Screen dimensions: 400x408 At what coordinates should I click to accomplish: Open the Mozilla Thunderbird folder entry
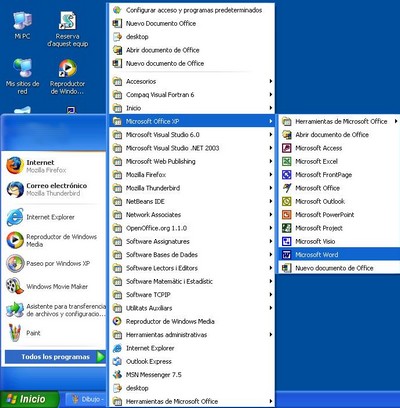192,188
